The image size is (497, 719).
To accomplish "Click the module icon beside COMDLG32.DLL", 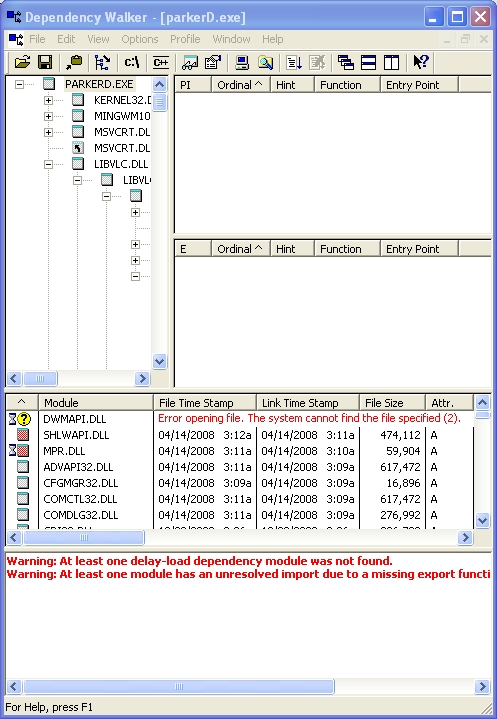I will pos(23,515).
